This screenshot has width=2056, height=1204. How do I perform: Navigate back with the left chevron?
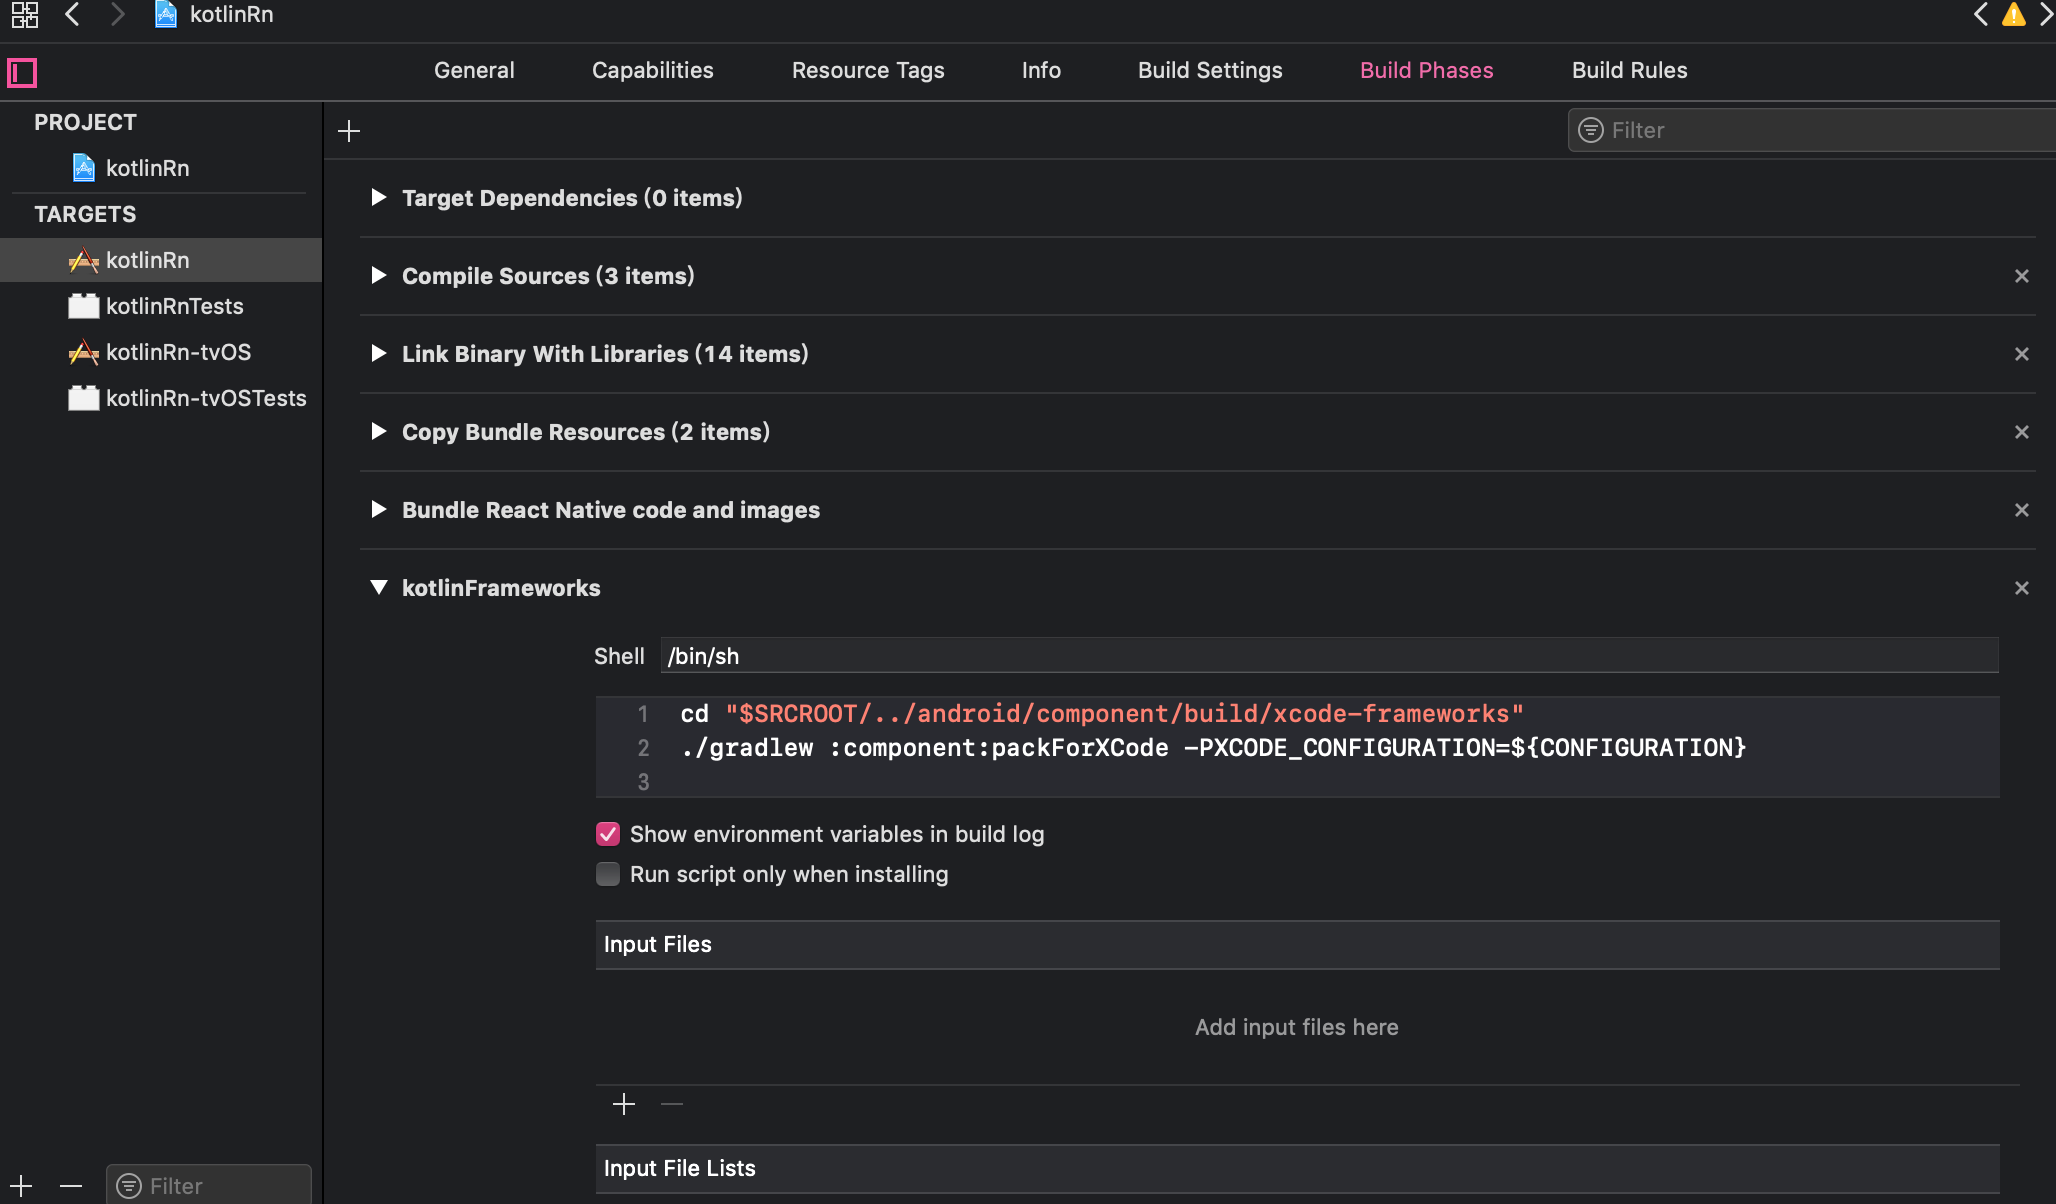coord(72,14)
